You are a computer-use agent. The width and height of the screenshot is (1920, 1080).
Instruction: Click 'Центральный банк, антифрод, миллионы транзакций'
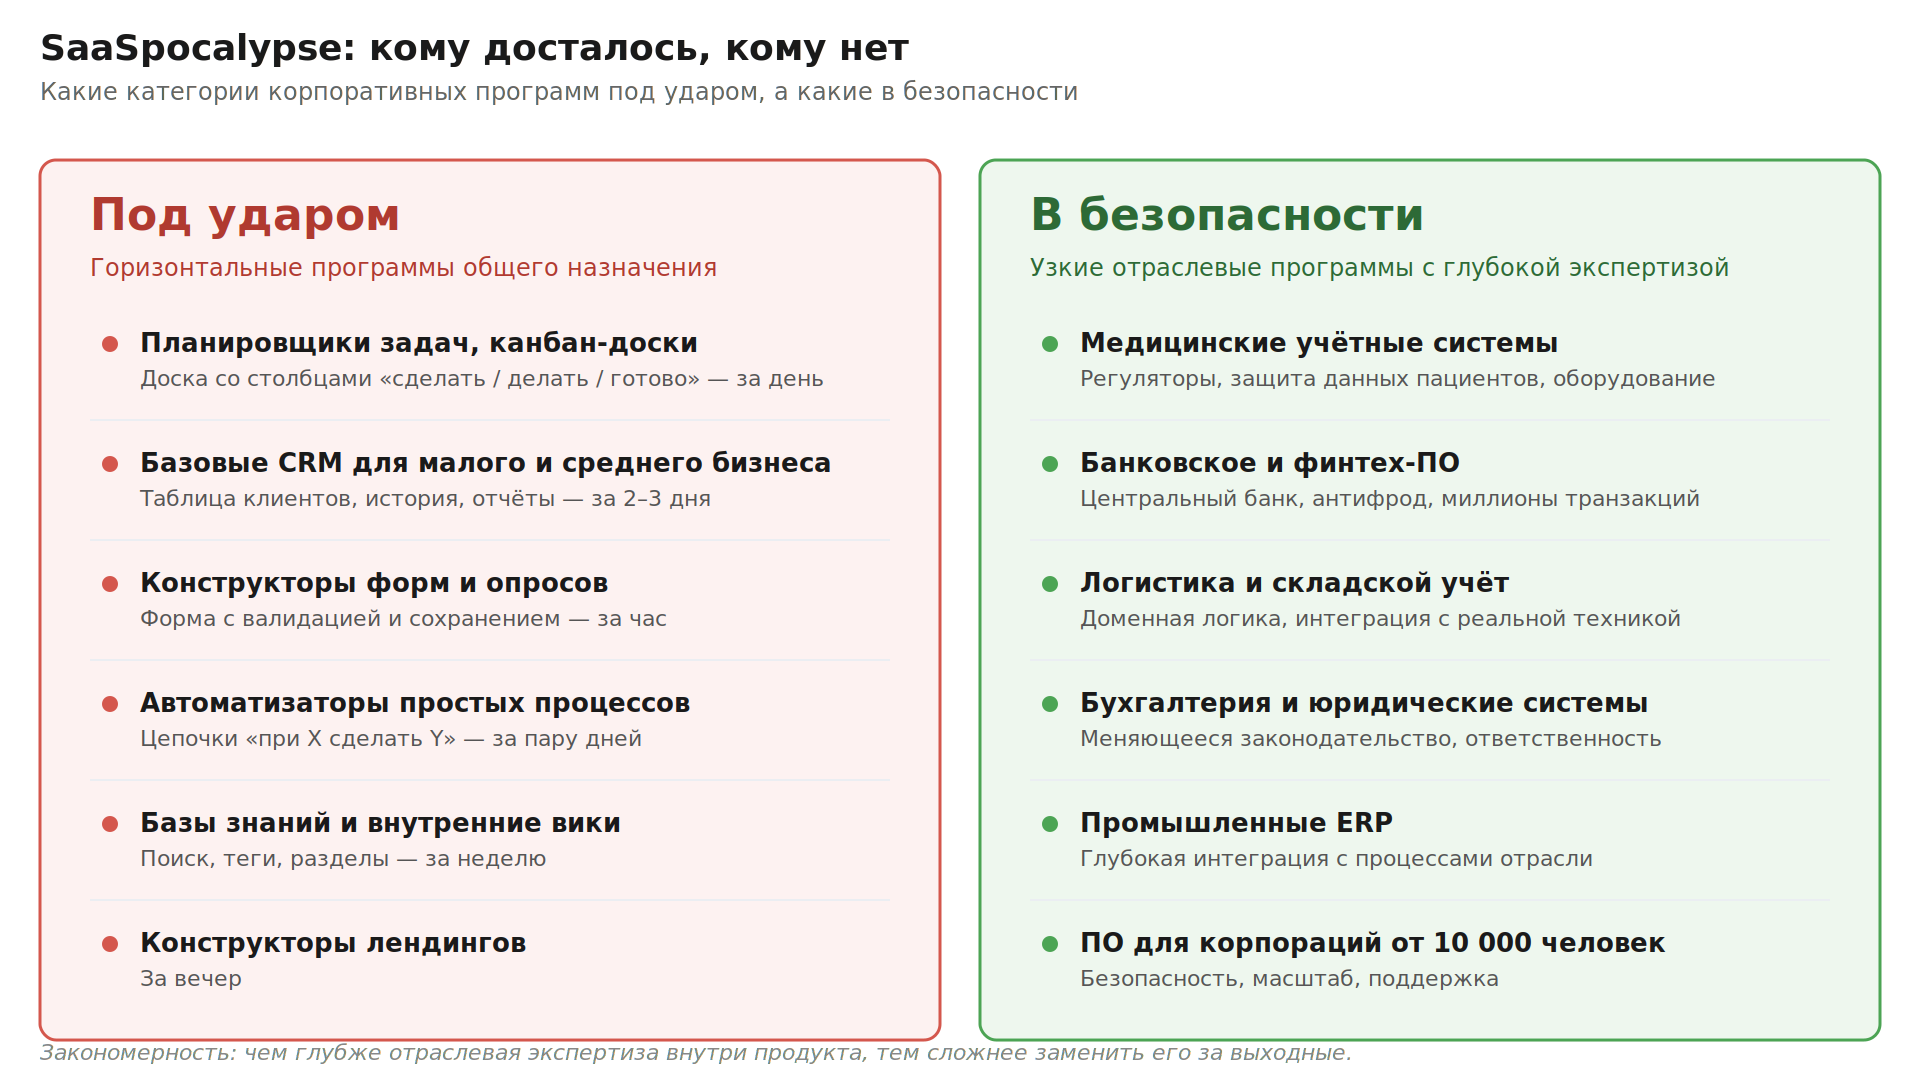click(x=1390, y=499)
